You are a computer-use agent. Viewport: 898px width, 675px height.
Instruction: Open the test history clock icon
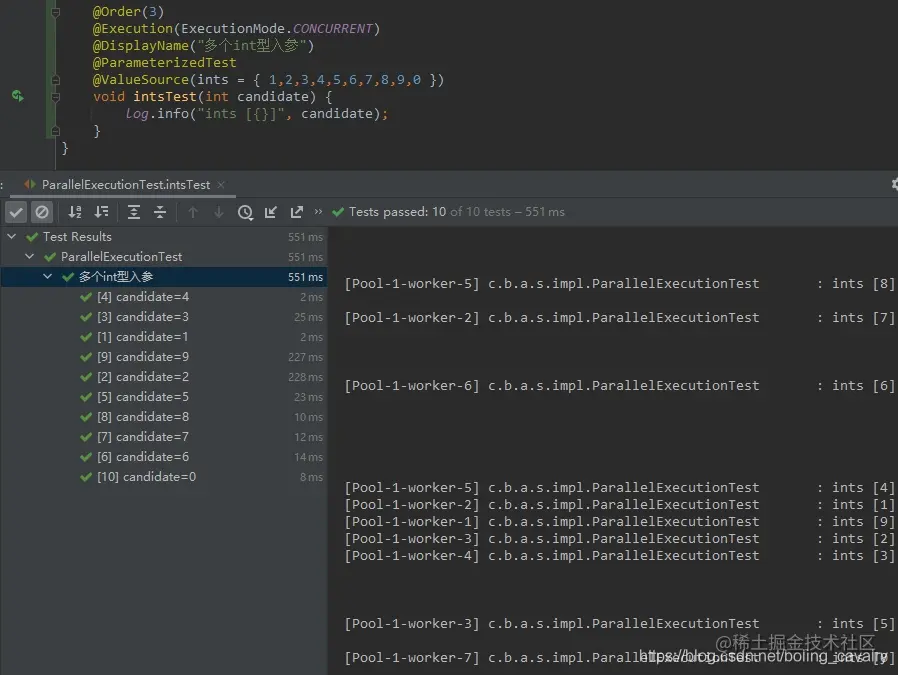click(x=245, y=212)
